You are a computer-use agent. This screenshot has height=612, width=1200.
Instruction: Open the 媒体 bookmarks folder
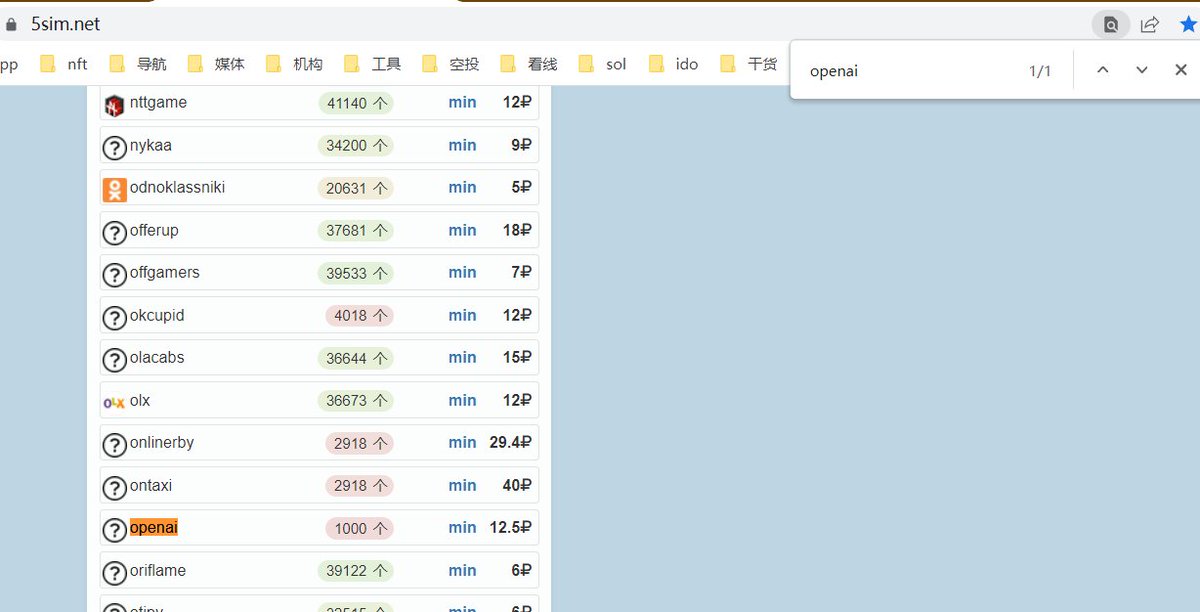[x=216, y=64]
